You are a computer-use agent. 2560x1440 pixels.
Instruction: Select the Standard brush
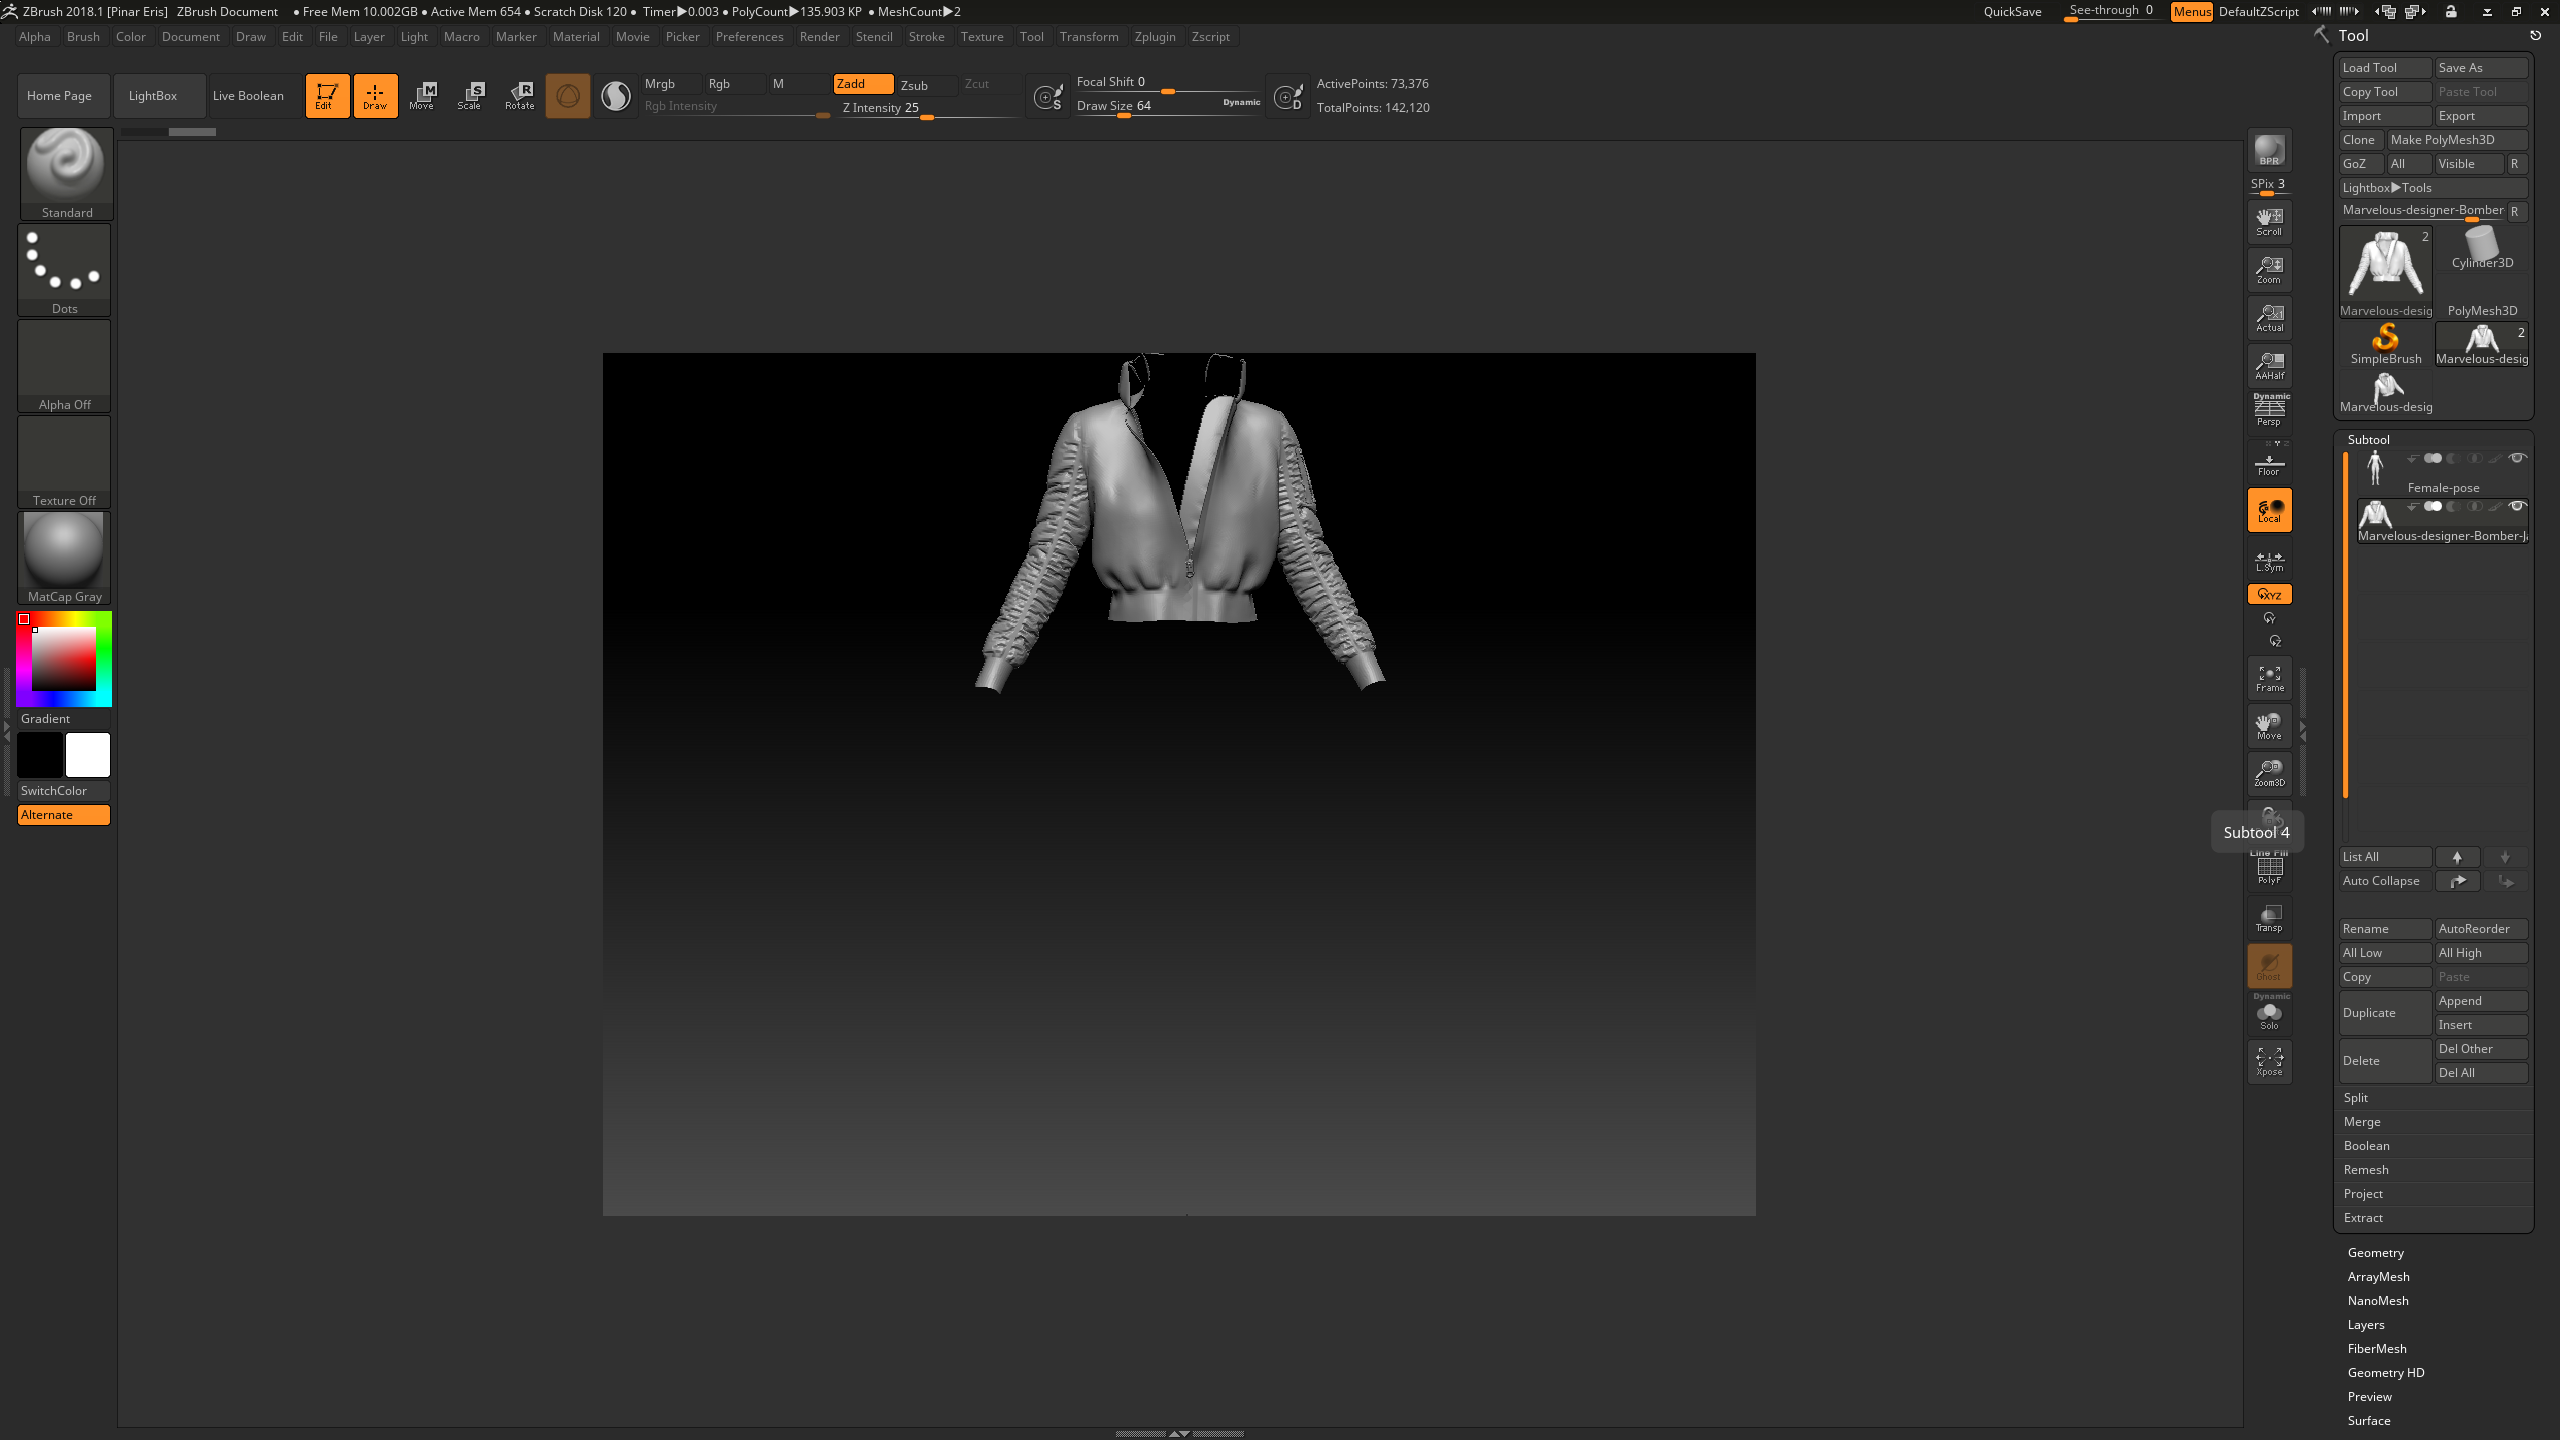(x=64, y=165)
